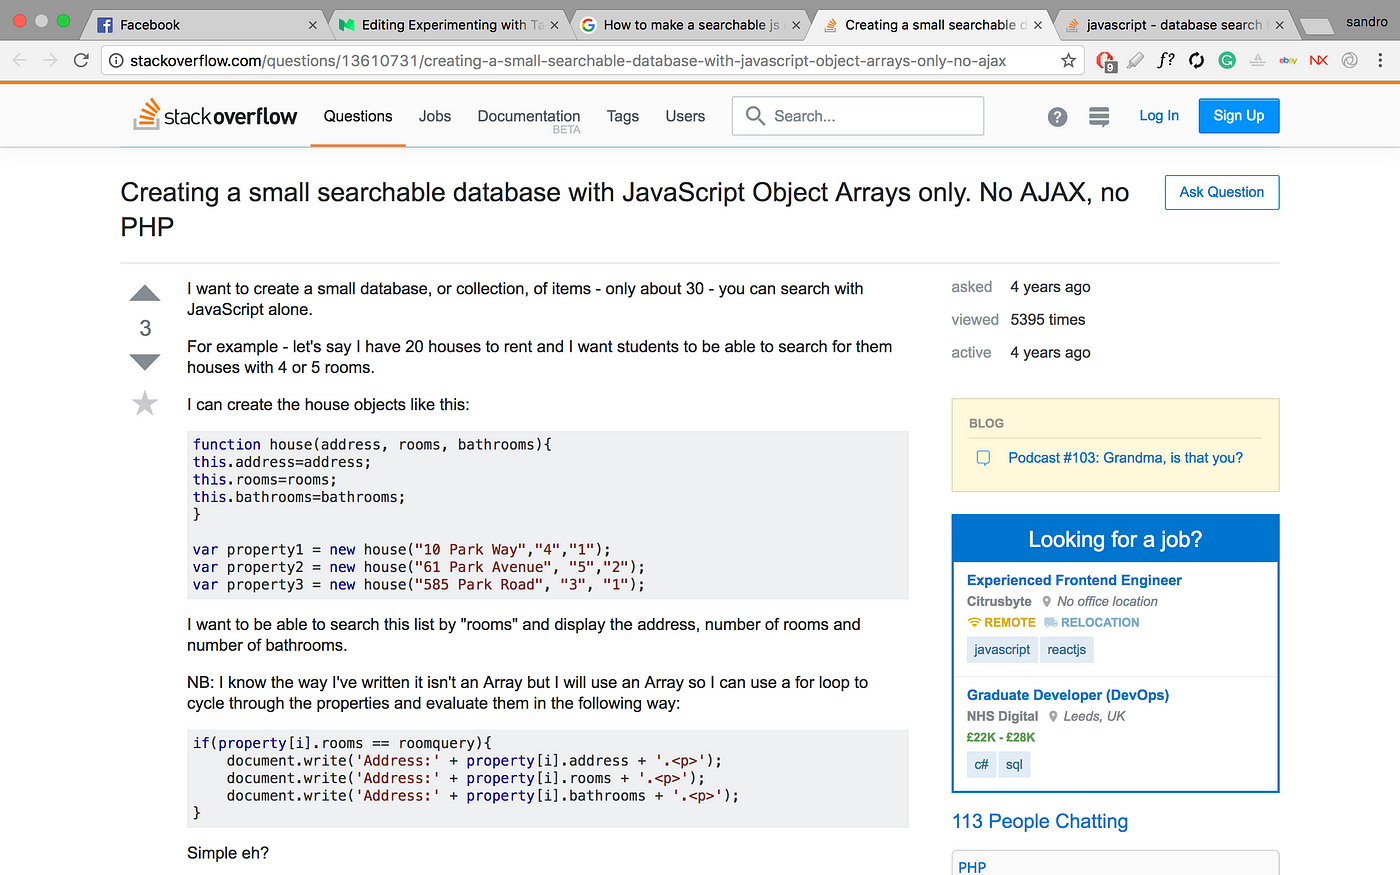Click the Log In link
This screenshot has width=1400, height=875.
click(x=1159, y=116)
